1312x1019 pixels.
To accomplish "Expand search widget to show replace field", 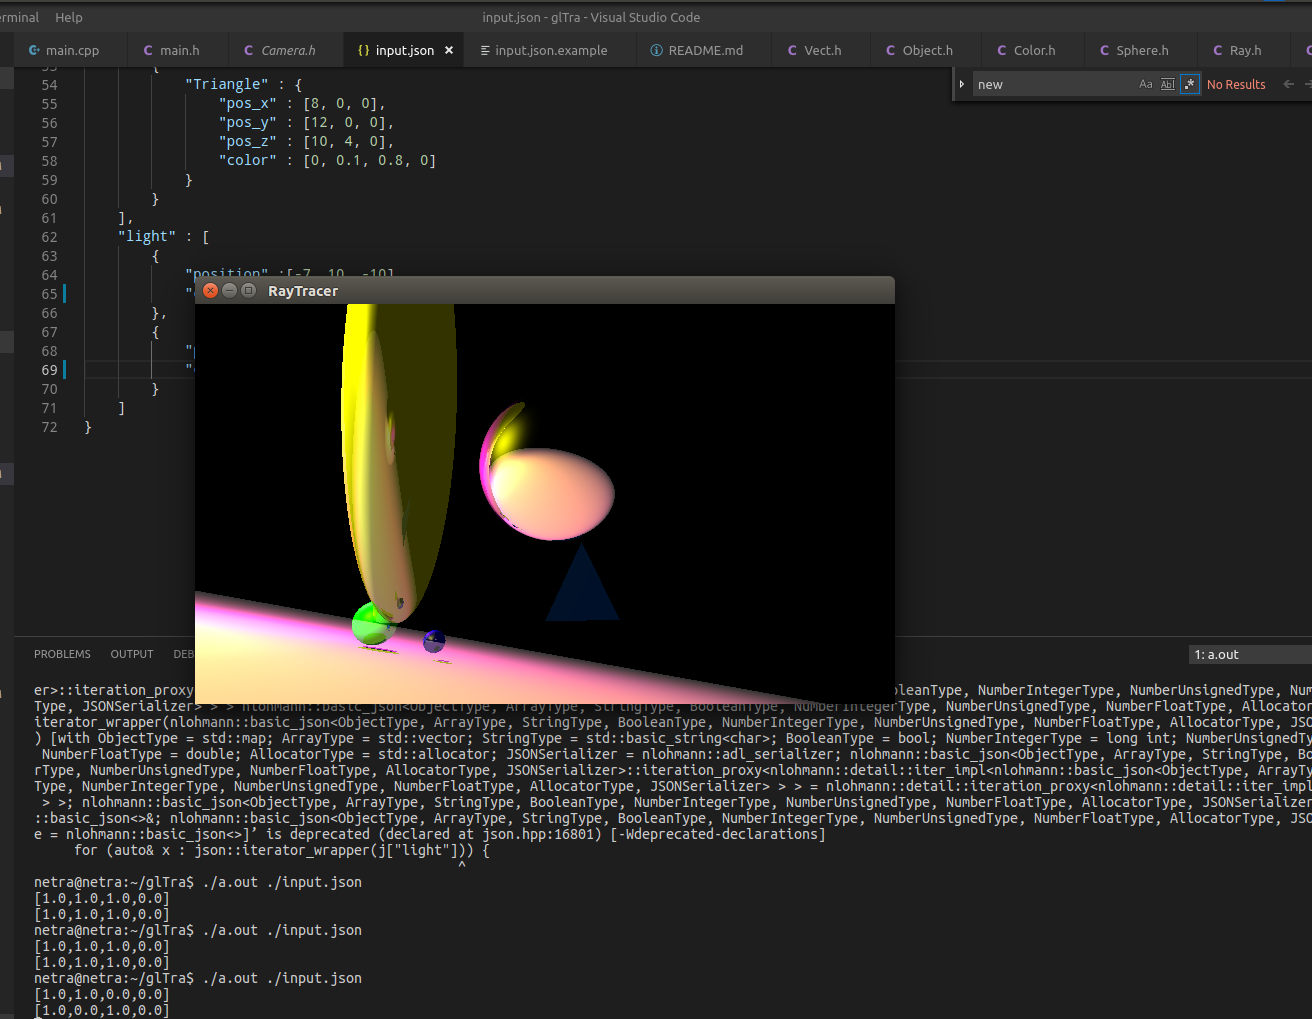I will tap(961, 84).
